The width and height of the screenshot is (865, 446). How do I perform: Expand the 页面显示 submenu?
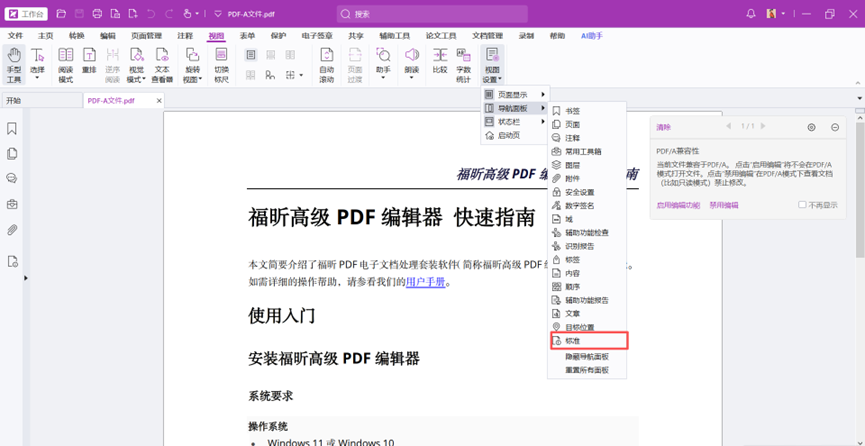pos(515,95)
